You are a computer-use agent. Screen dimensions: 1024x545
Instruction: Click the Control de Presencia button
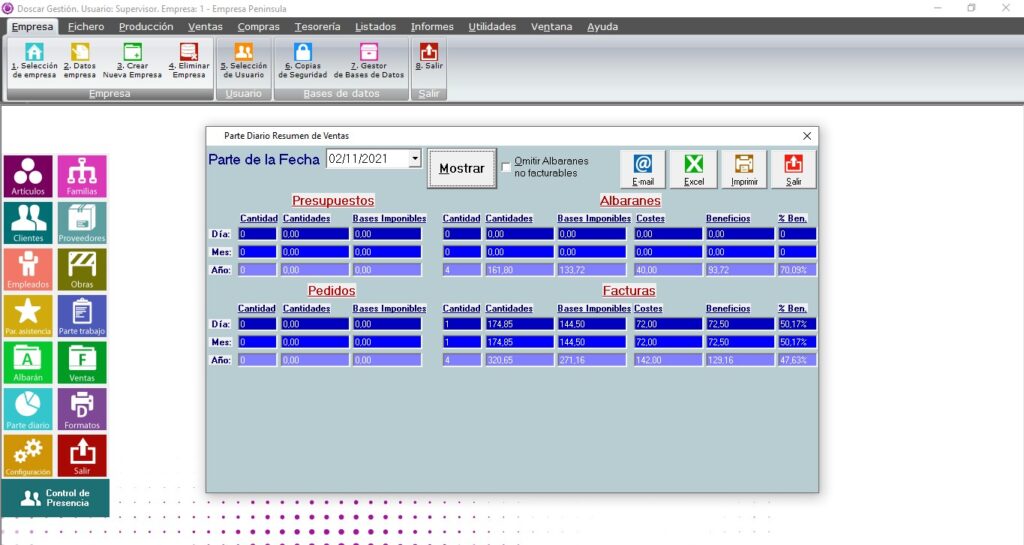[55, 498]
